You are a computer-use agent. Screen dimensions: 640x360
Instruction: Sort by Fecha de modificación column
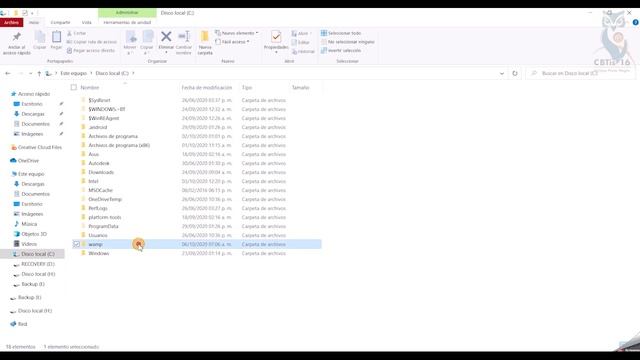point(207,87)
